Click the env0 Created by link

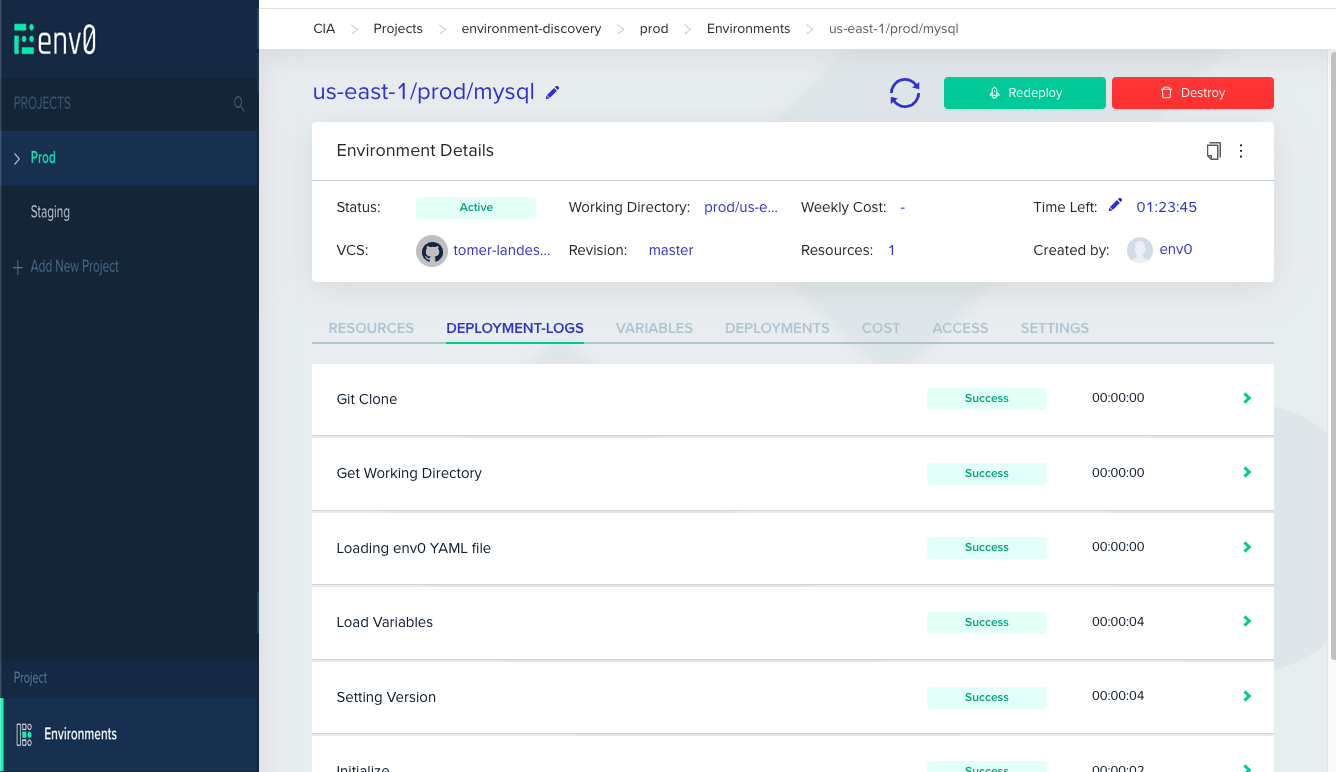coord(1176,250)
